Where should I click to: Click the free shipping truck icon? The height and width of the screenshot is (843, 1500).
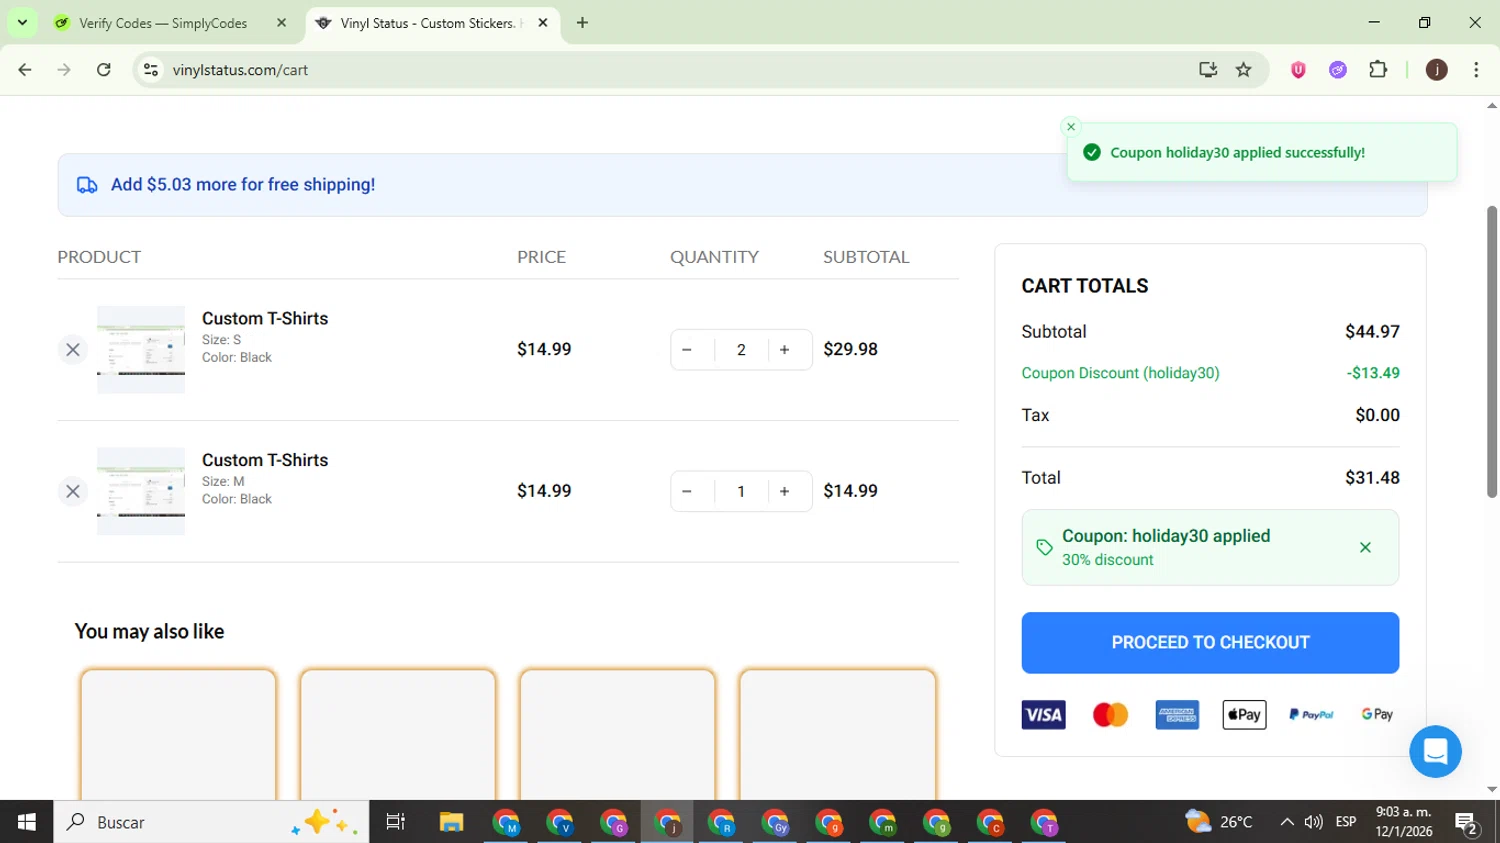(87, 185)
